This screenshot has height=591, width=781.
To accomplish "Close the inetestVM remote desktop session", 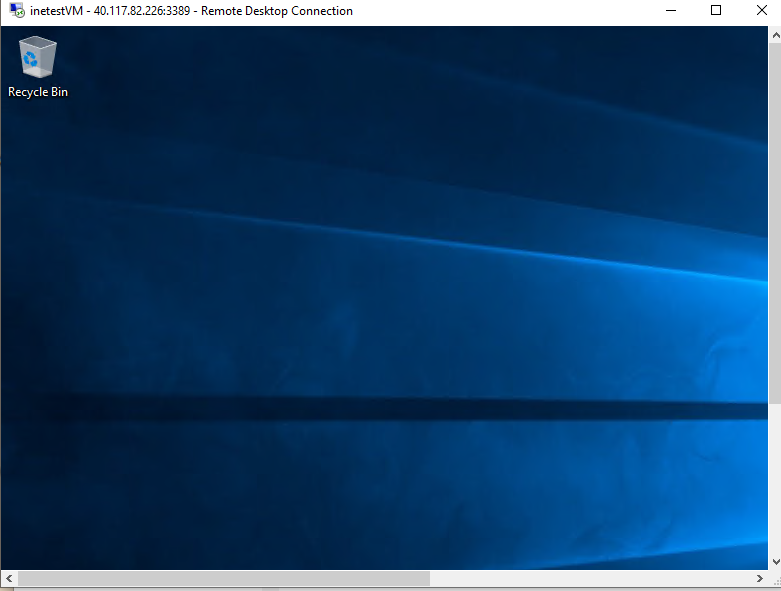I will 761,11.
